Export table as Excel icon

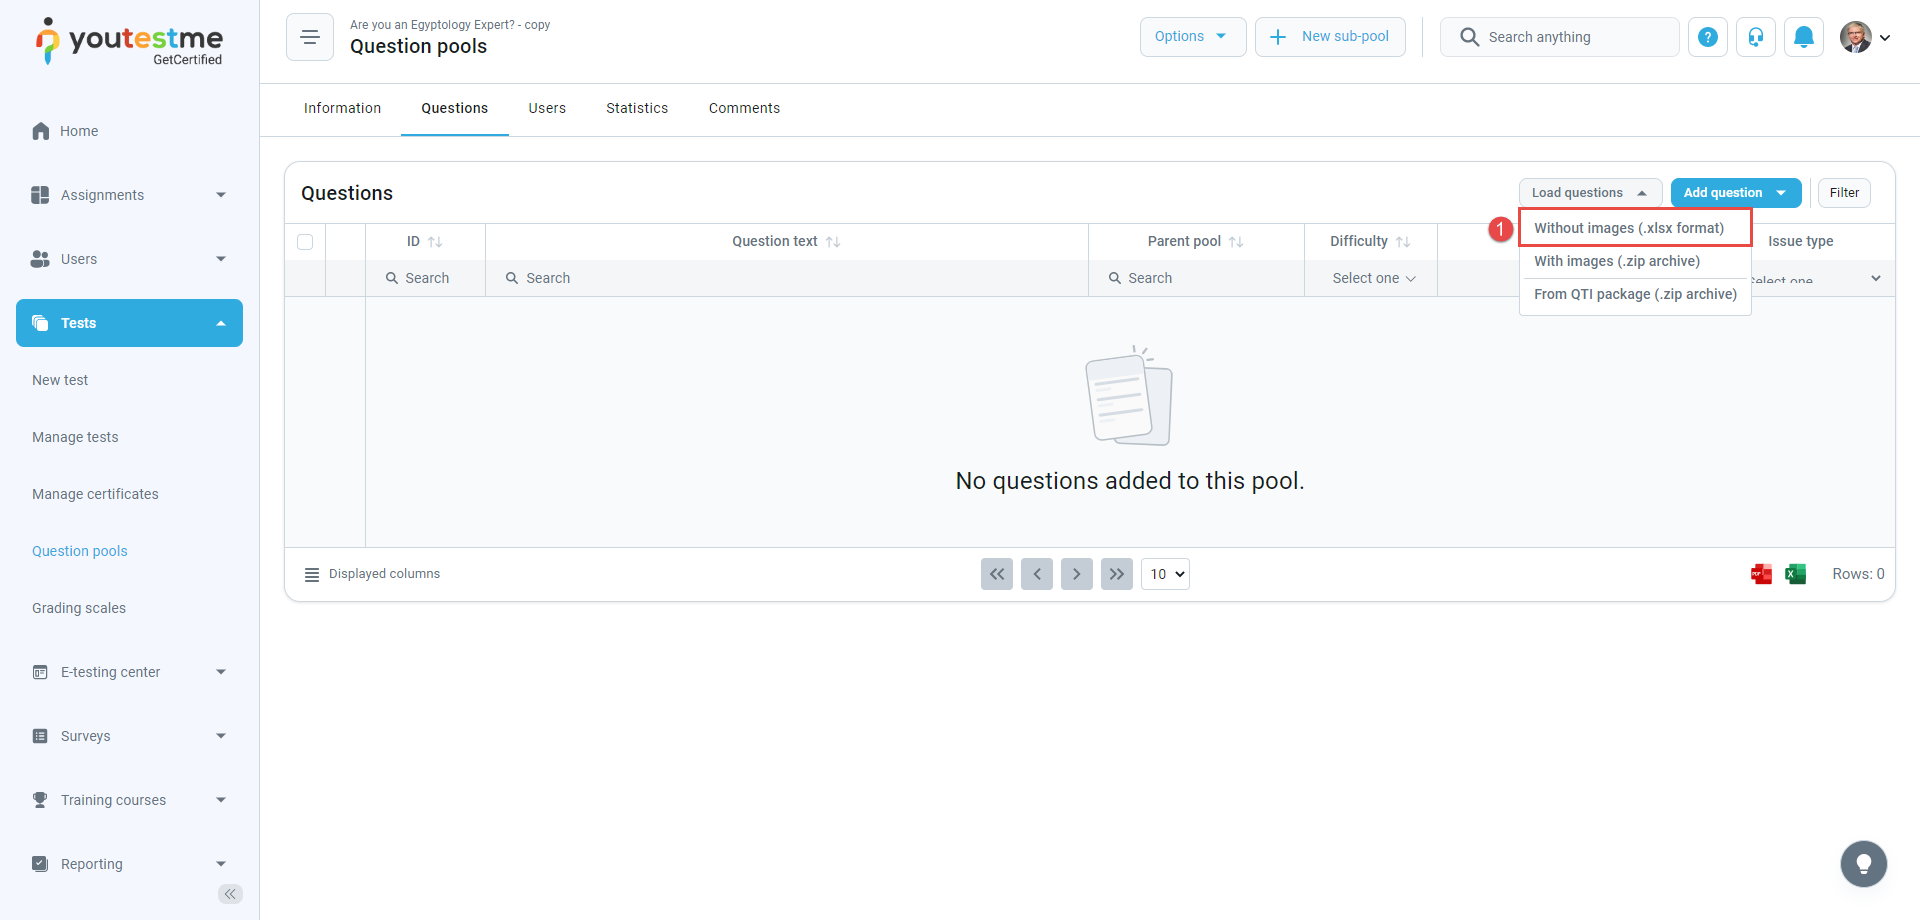(x=1796, y=574)
